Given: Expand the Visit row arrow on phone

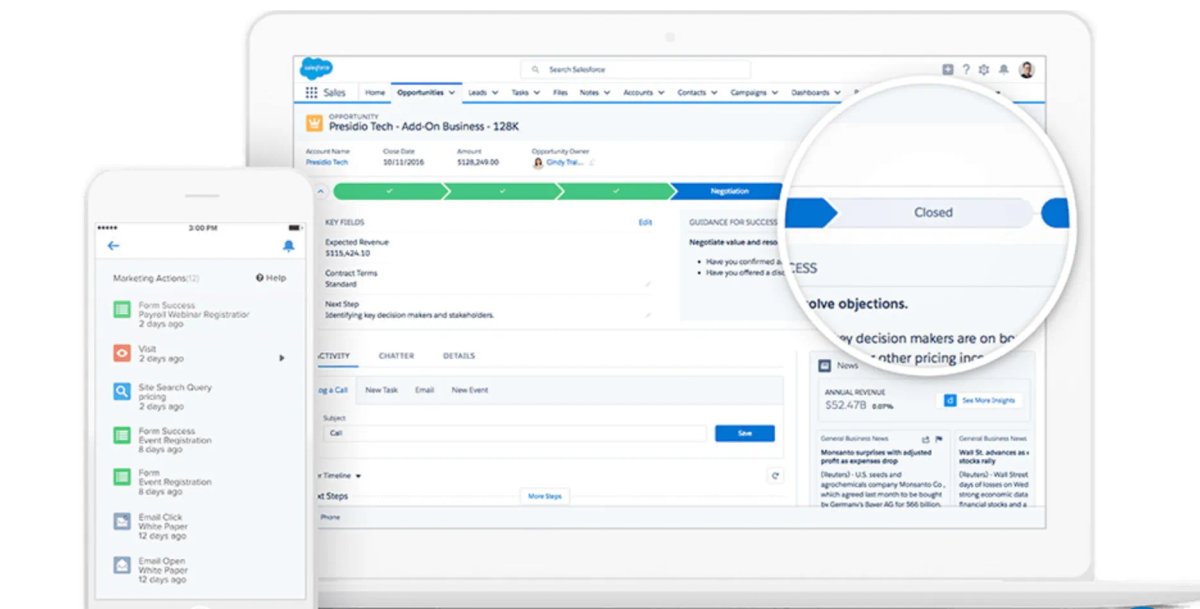Looking at the screenshot, I should point(281,357).
